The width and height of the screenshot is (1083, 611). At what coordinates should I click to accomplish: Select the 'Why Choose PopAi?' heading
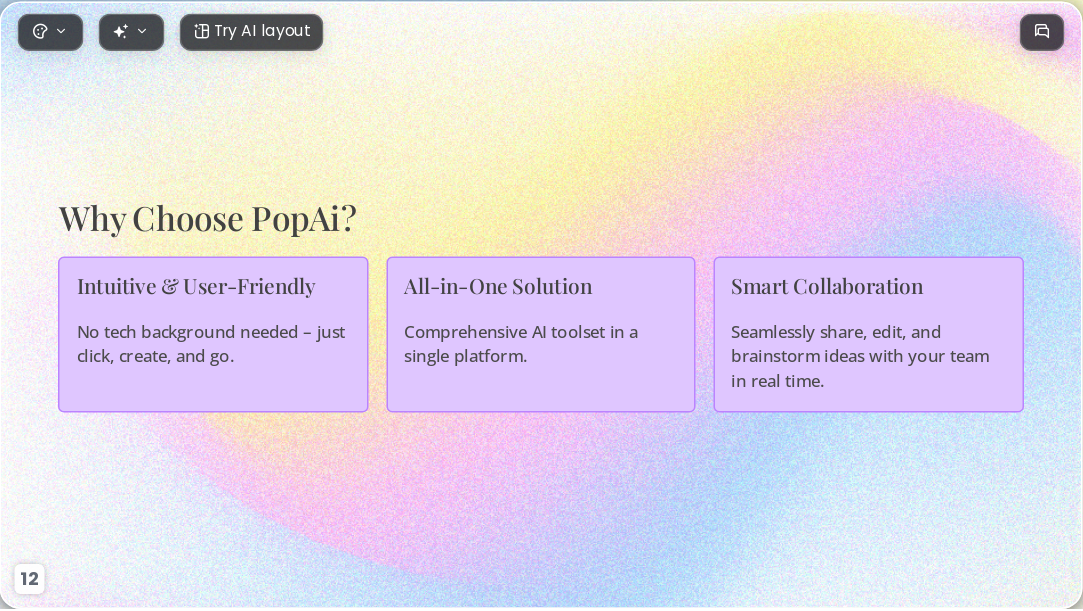pos(207,218)
